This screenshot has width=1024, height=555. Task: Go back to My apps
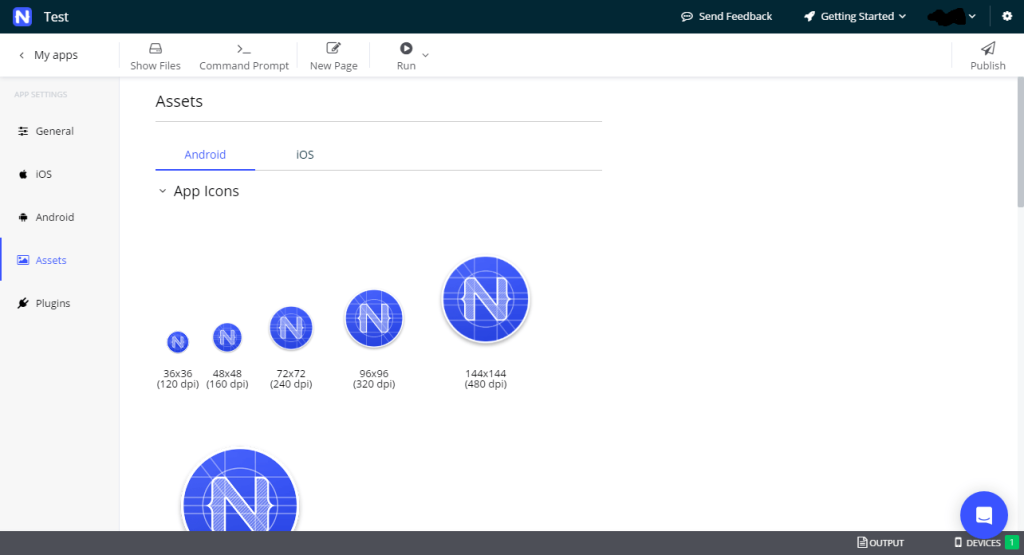pos(48,55)
